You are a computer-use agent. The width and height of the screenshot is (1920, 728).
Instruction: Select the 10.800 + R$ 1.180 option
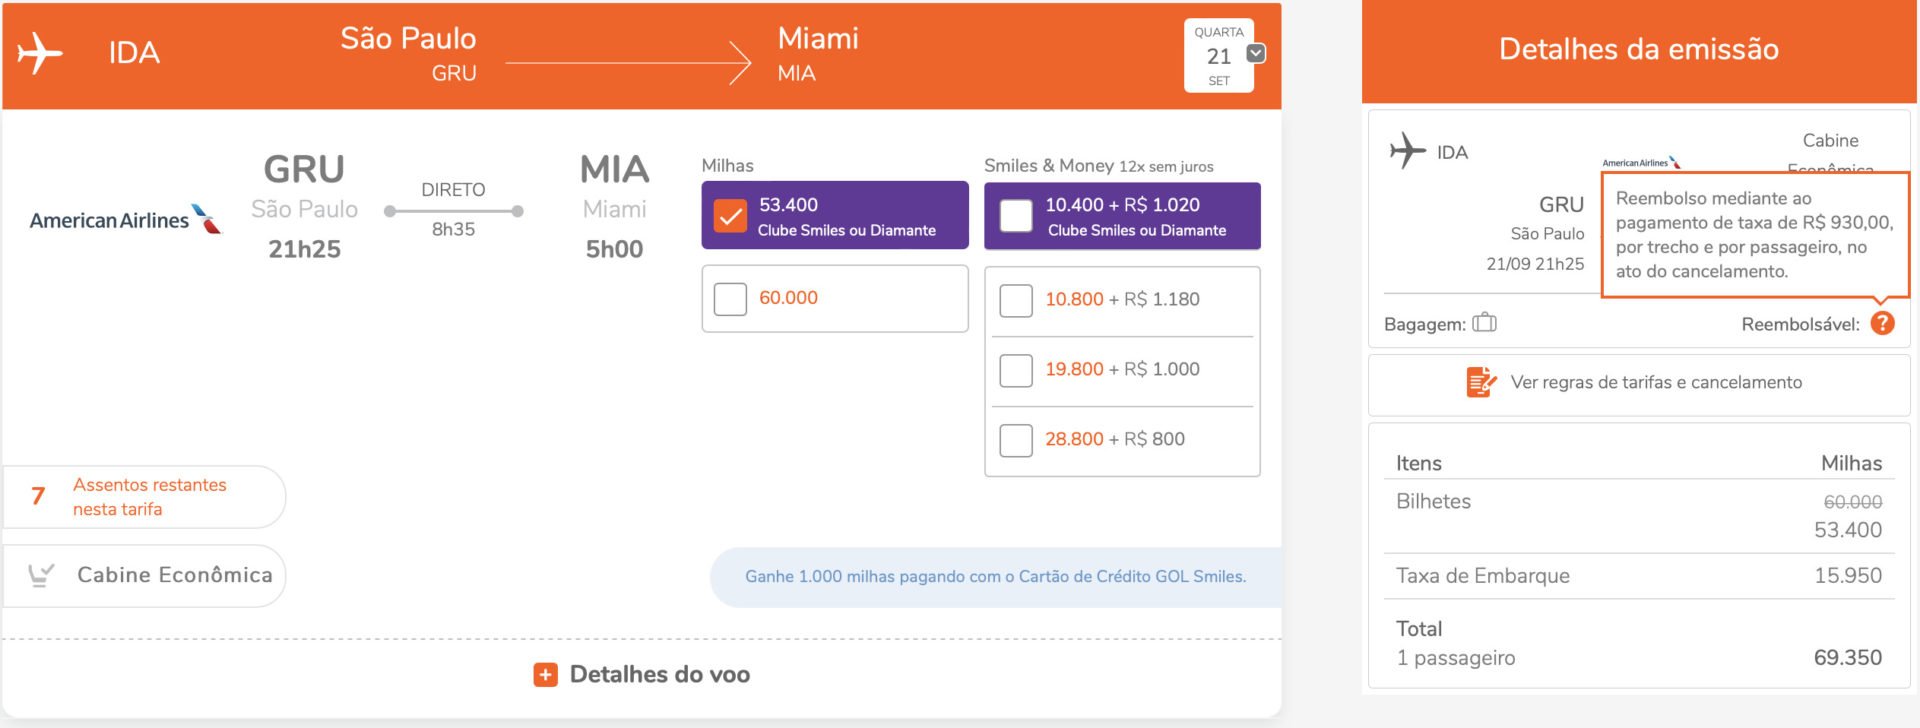pos(1016,300)
